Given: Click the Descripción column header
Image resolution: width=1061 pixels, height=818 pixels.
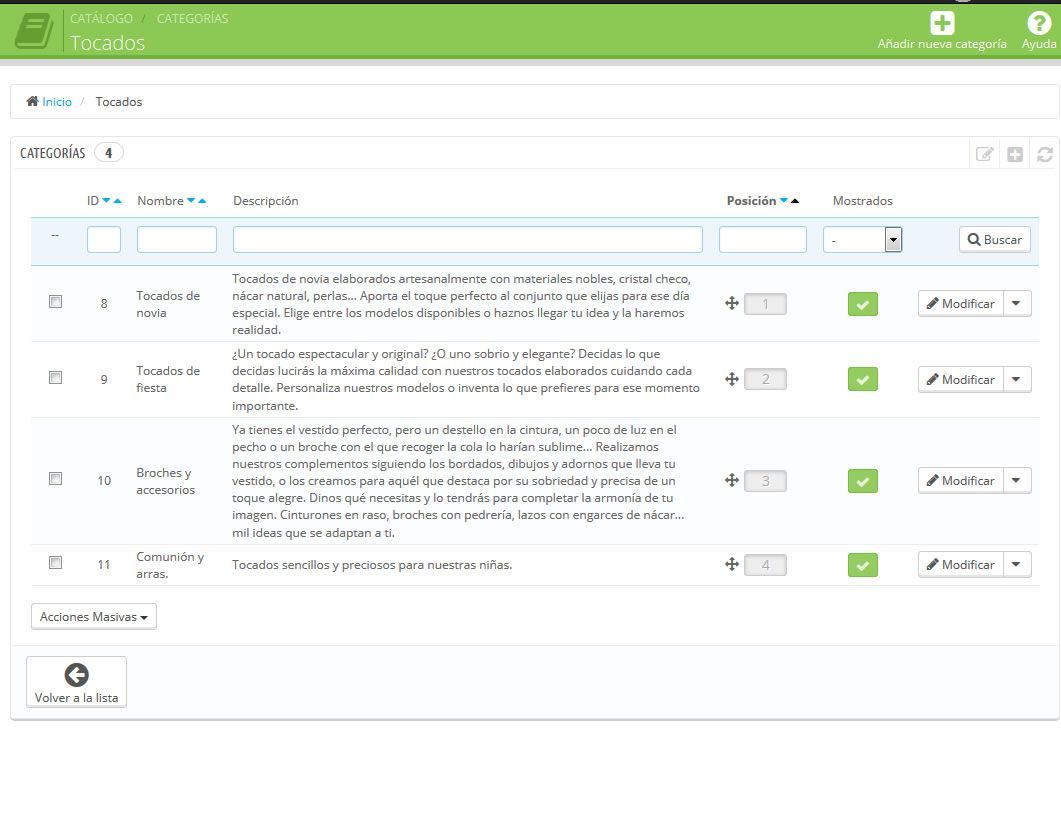Looking at the screenshot, I should click(266, 200).
